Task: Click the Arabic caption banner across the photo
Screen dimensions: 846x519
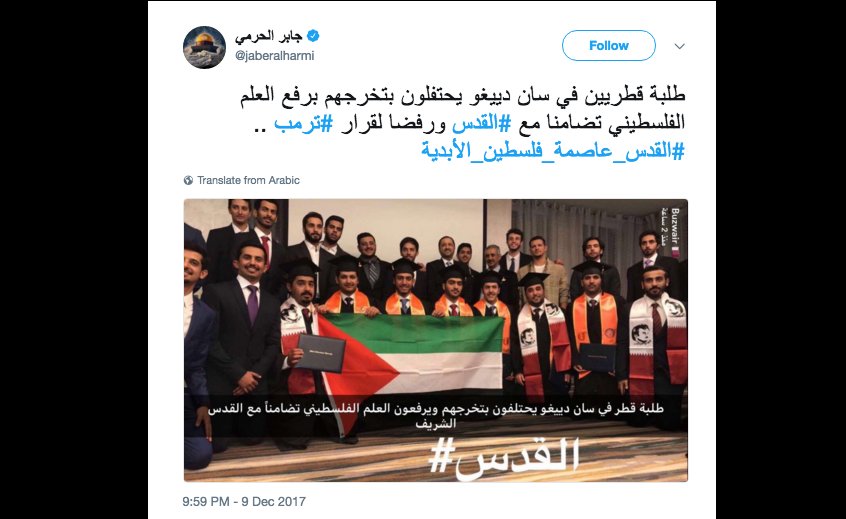Action: pyautogui.click(x=435, y=416)
